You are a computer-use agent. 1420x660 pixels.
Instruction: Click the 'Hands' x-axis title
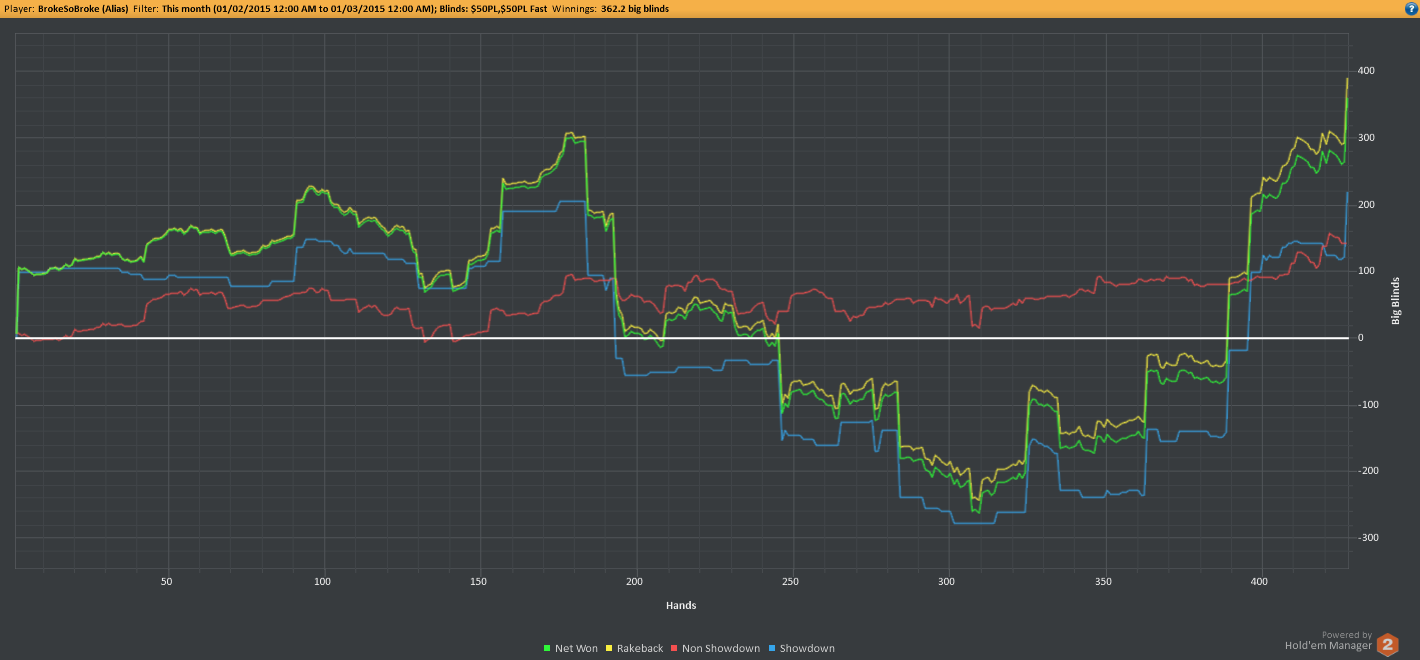pos(681,605)
